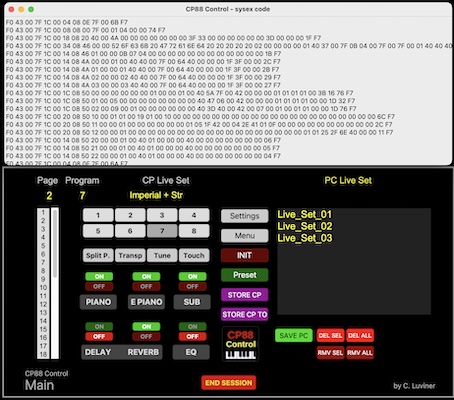This screenshot has height=400, width=454.
Task: Click the purple STORE CP TO button
Action: (244, 314)
